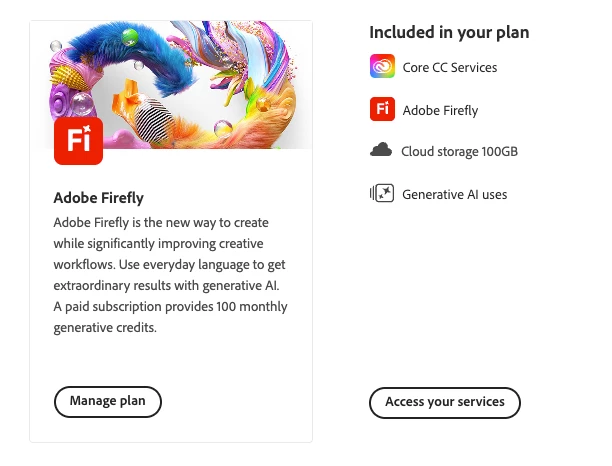Select the Adobe Firefly plan list label
The height and width of the screenshot is (466, 612).
[440, 109]
